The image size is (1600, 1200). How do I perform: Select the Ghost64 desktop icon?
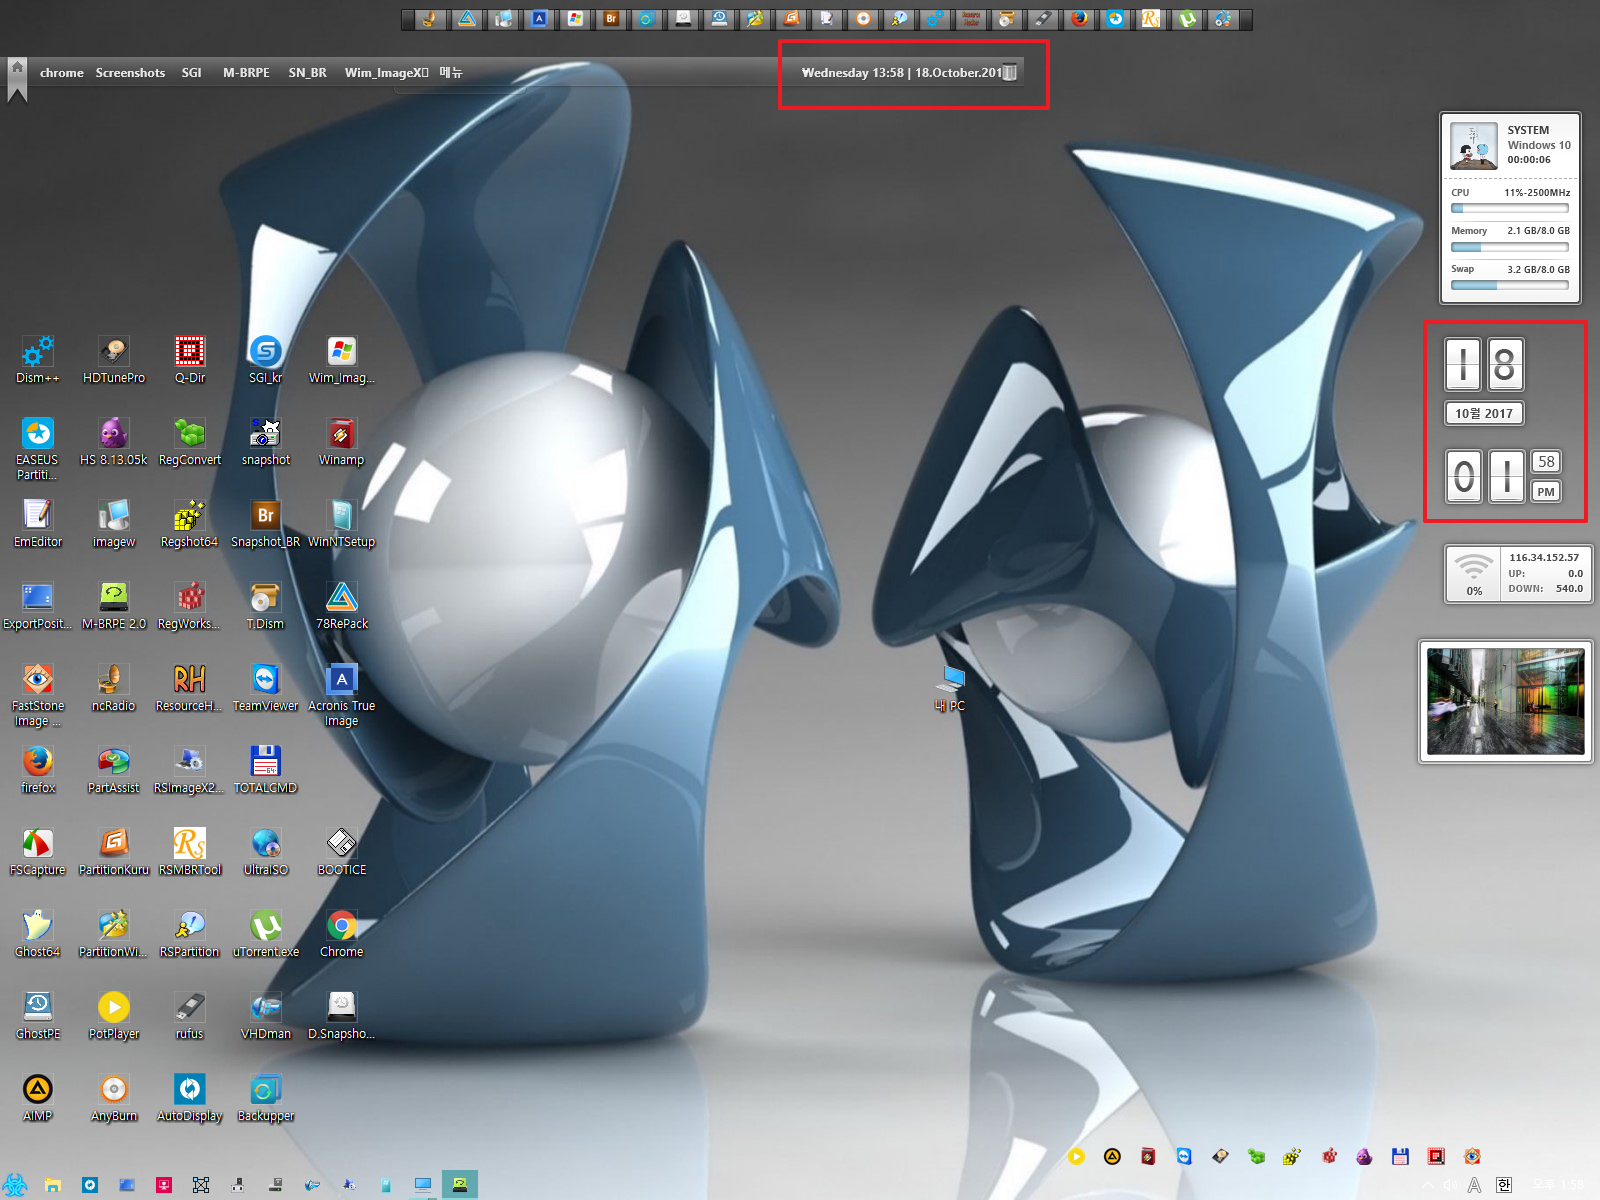tap(38, 934)
